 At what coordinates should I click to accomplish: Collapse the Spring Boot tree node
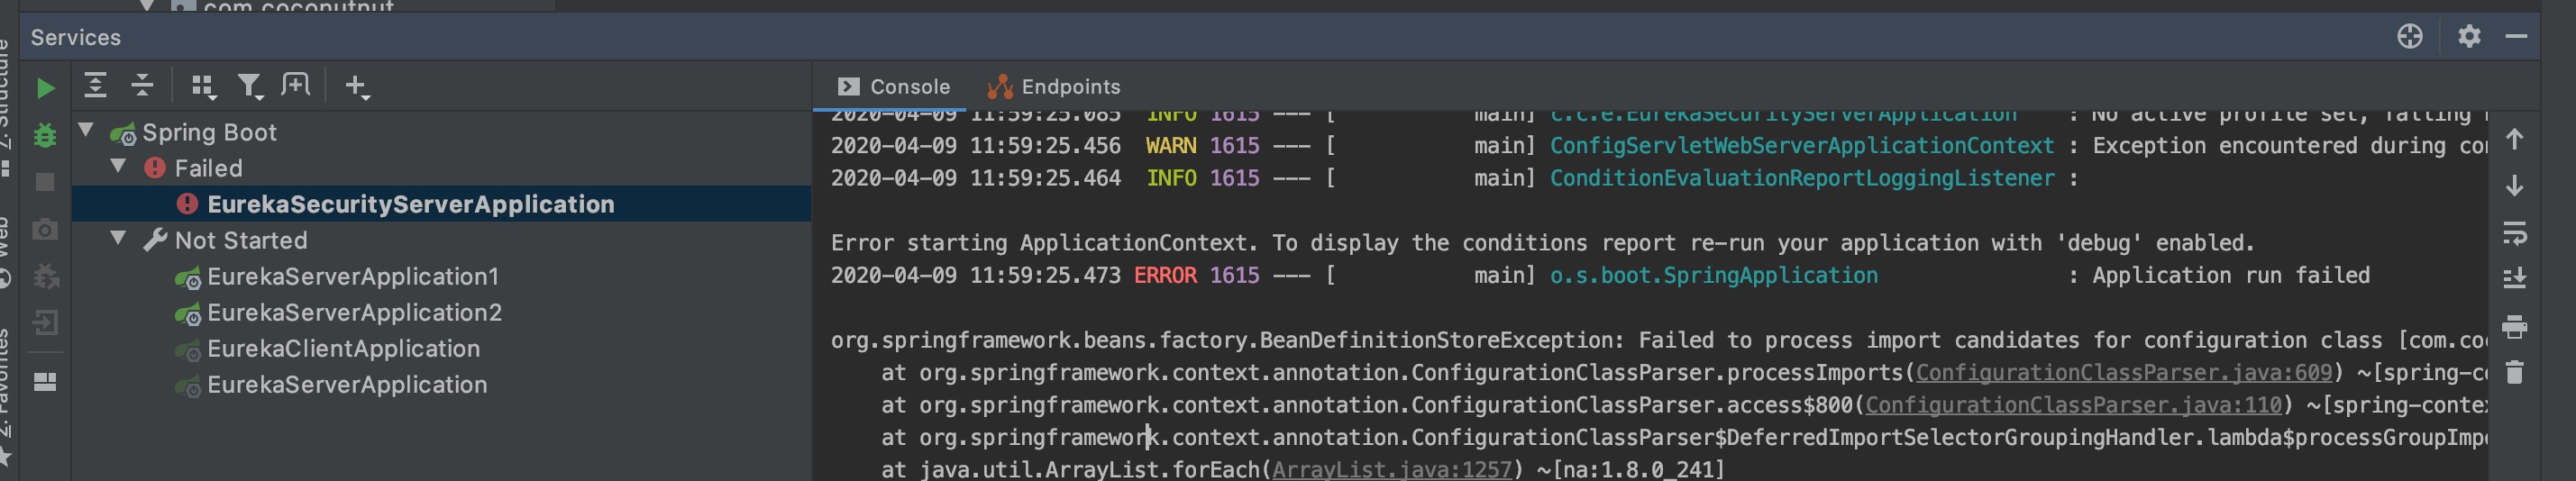[87, 130]
